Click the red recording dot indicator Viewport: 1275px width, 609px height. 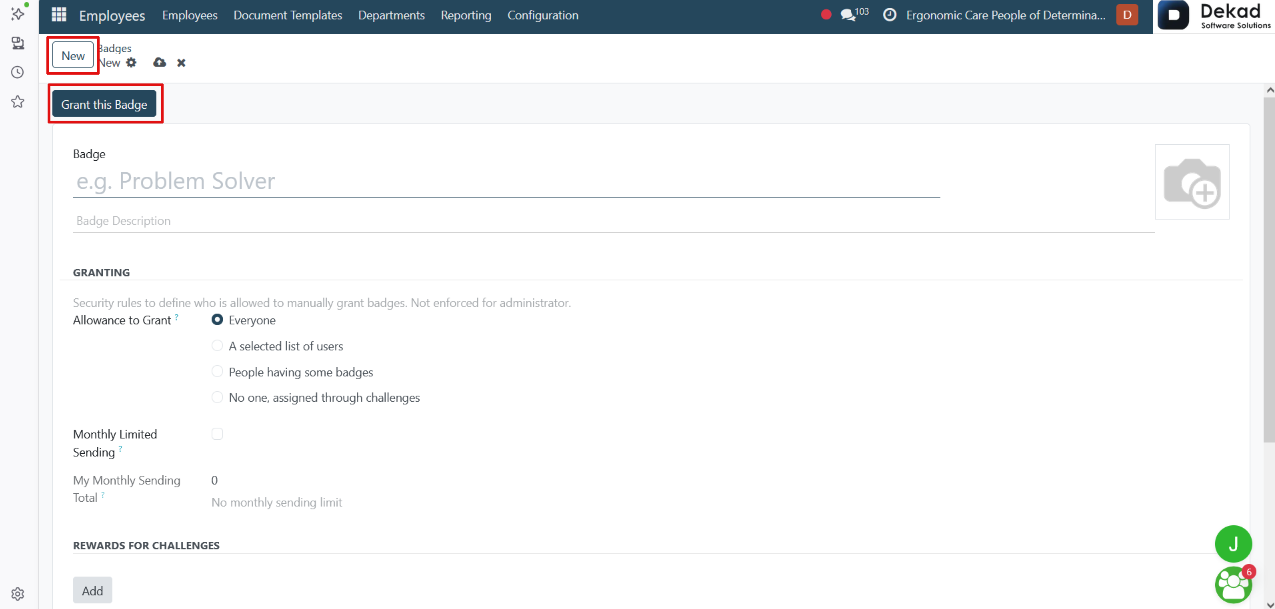tap(826, 15)
